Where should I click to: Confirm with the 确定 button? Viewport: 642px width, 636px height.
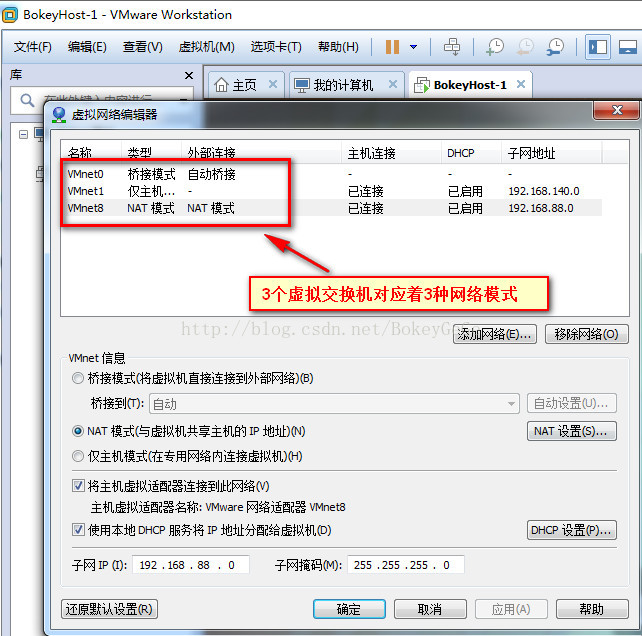click(x=349, y=609)
